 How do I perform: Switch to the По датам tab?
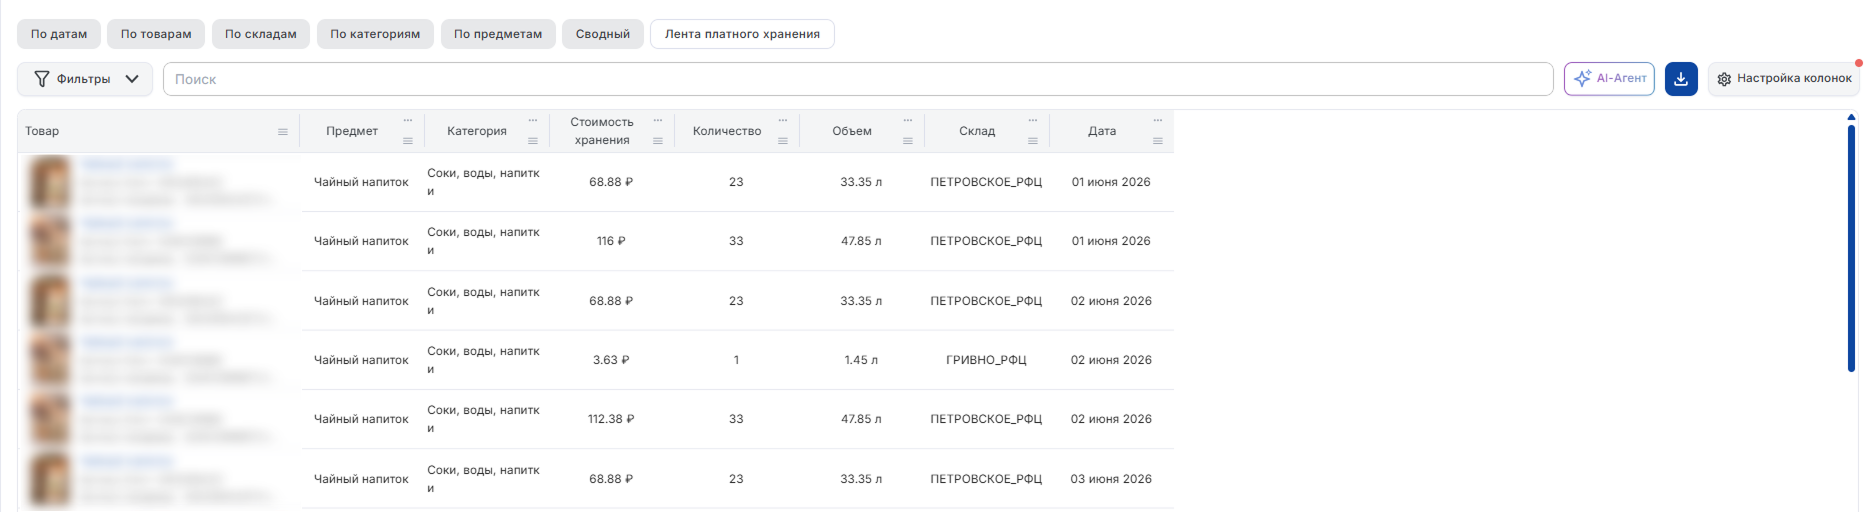(59, 34)
